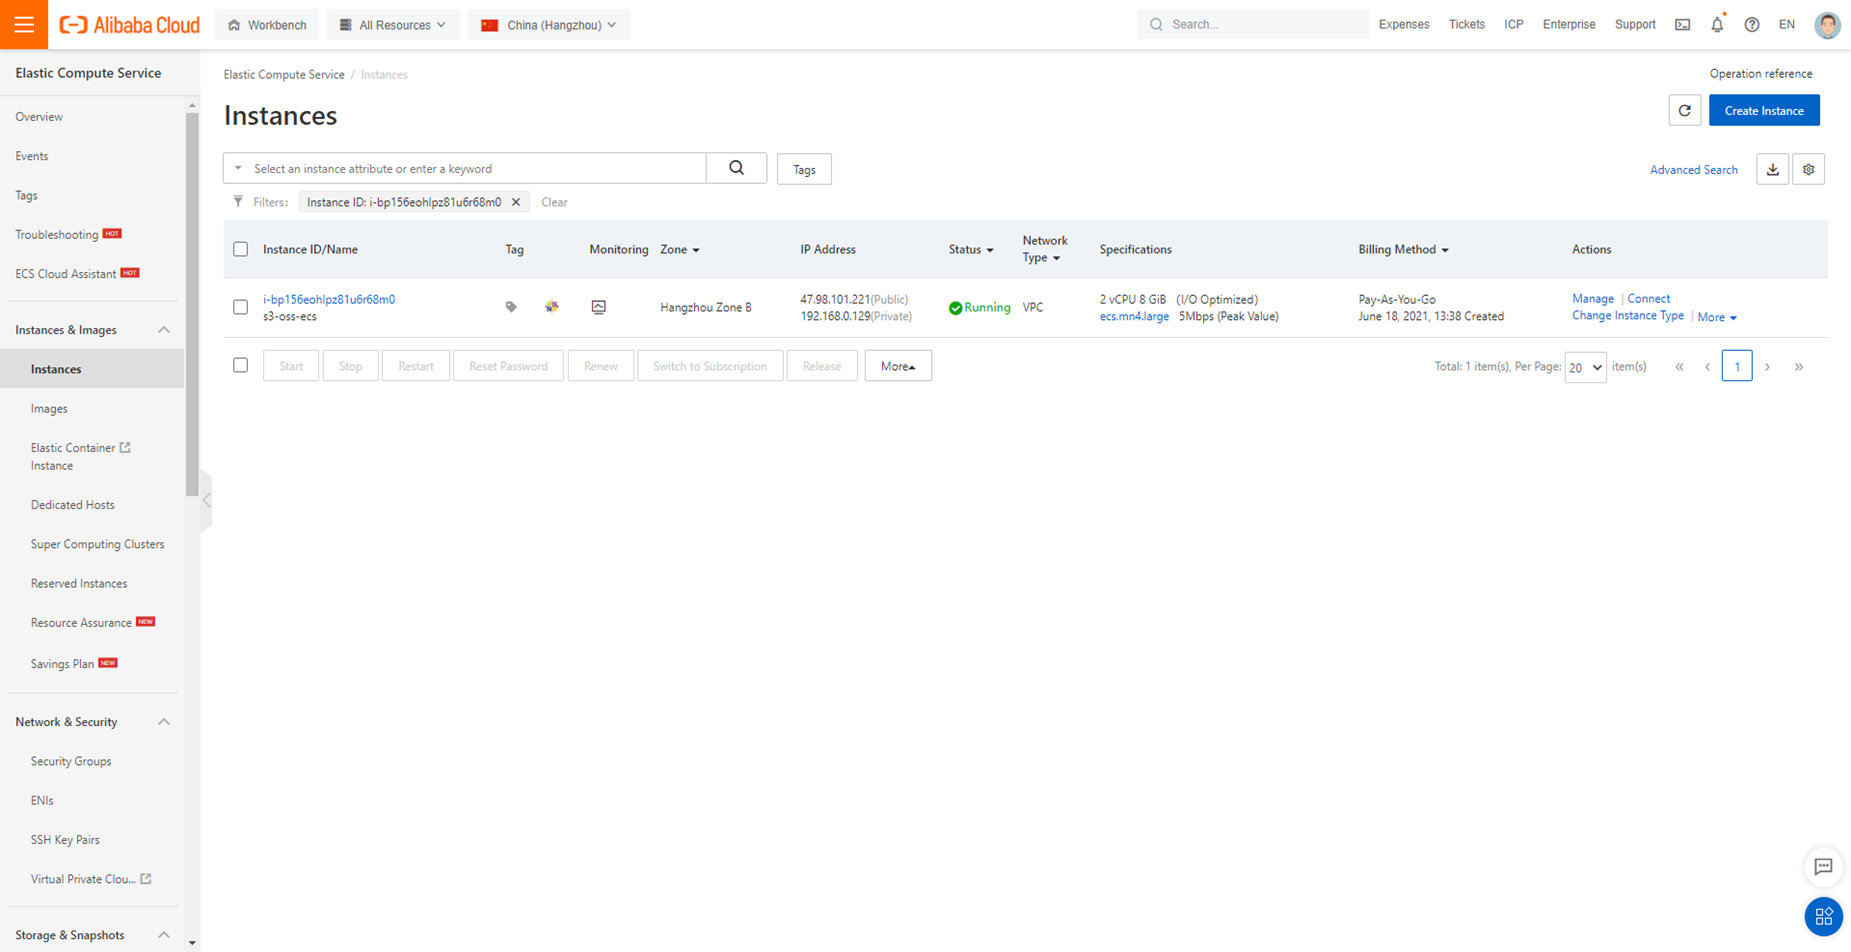
Task: Click the sidebar vertical scrollbar
Action: pos(192,305)
